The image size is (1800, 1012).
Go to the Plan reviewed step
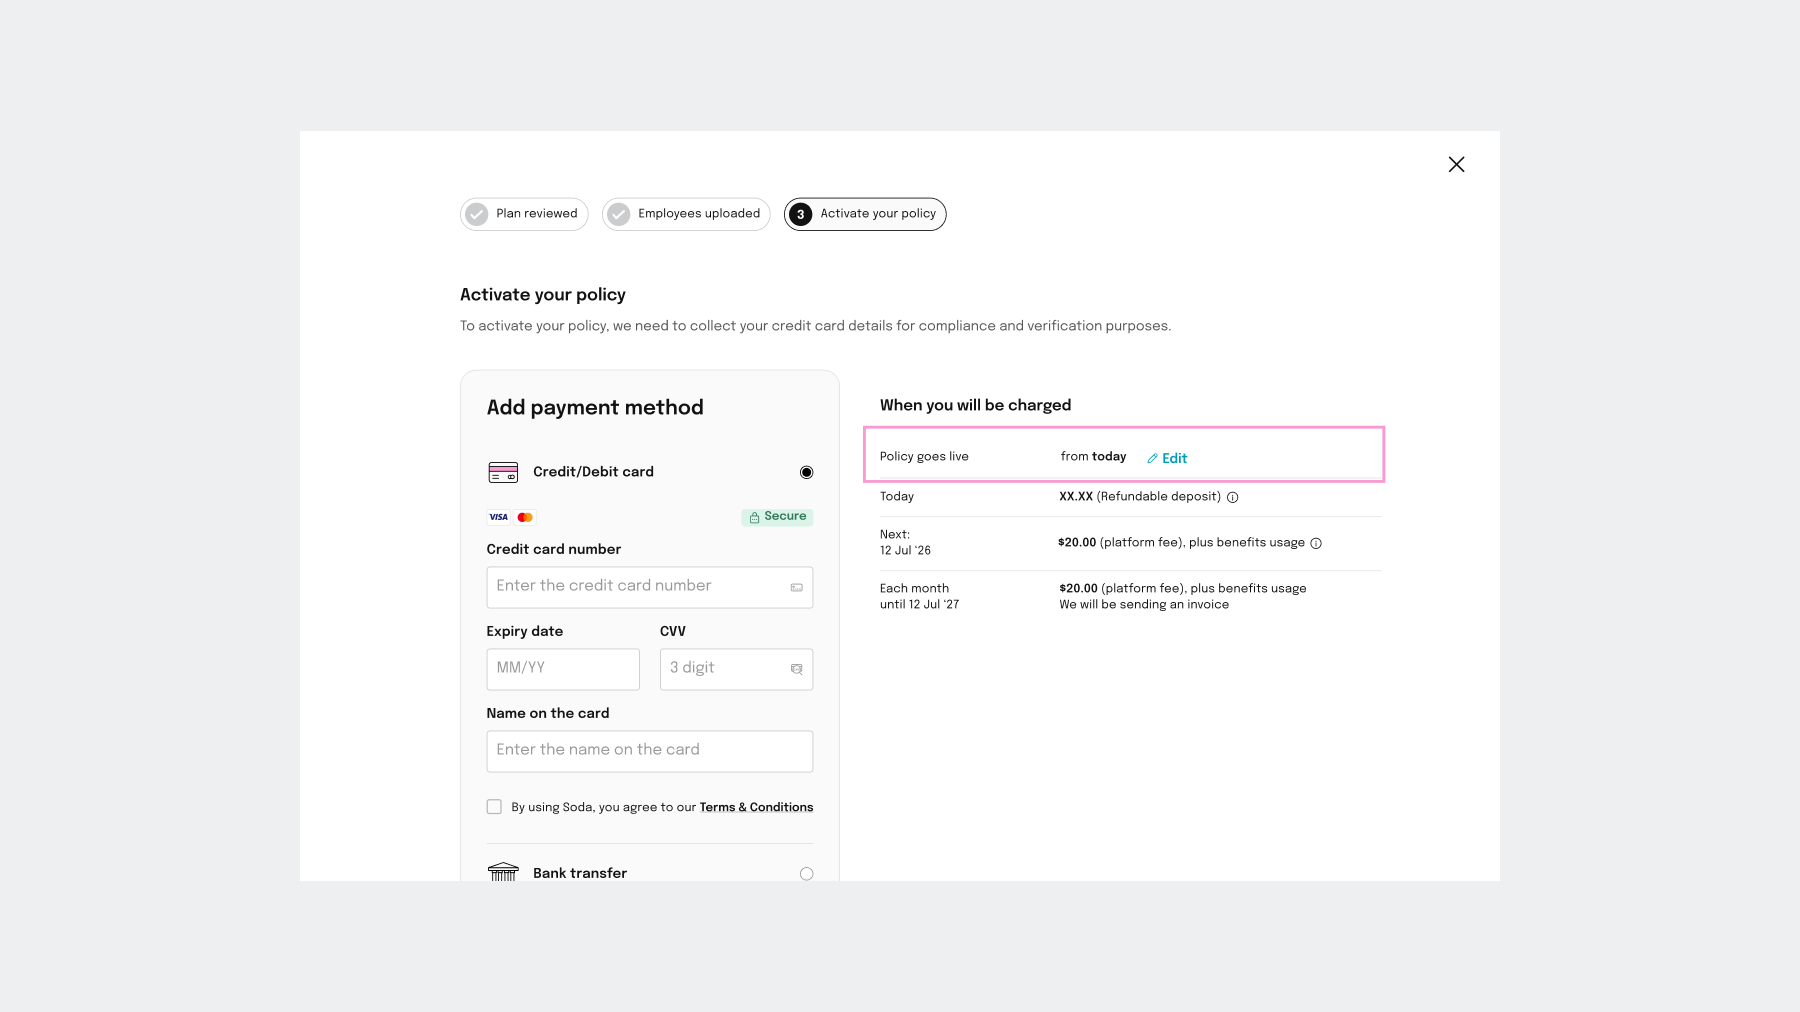(524, 214)
